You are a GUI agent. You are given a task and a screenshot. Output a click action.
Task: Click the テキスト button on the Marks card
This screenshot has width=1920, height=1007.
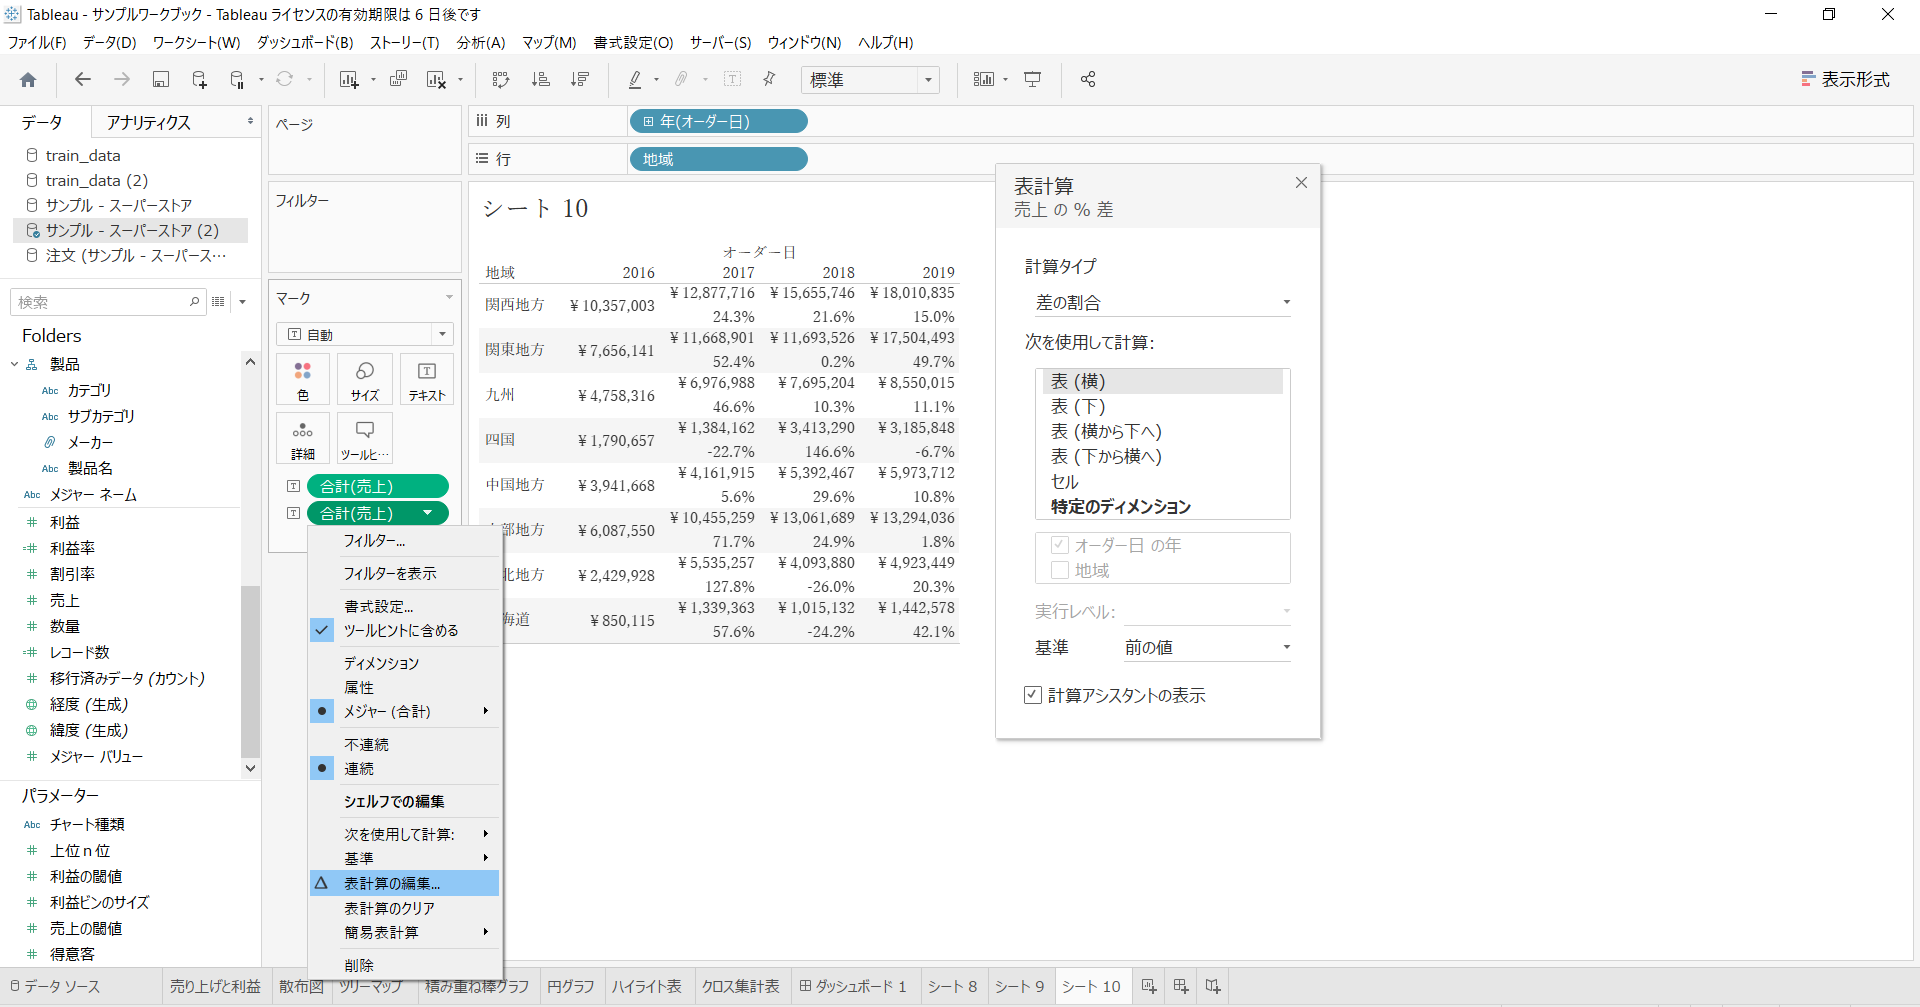tap(427, 380)
